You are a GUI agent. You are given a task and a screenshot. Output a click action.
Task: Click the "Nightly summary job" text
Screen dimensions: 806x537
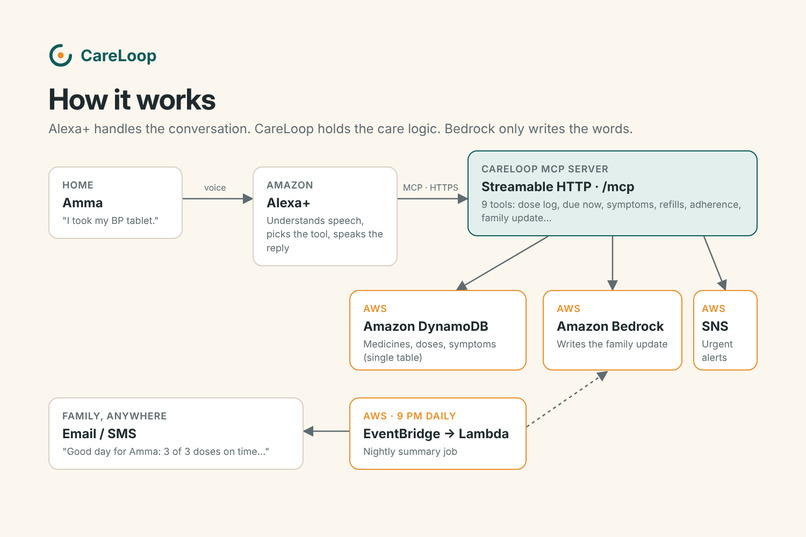pyautogui.click(x=410, y=452)
